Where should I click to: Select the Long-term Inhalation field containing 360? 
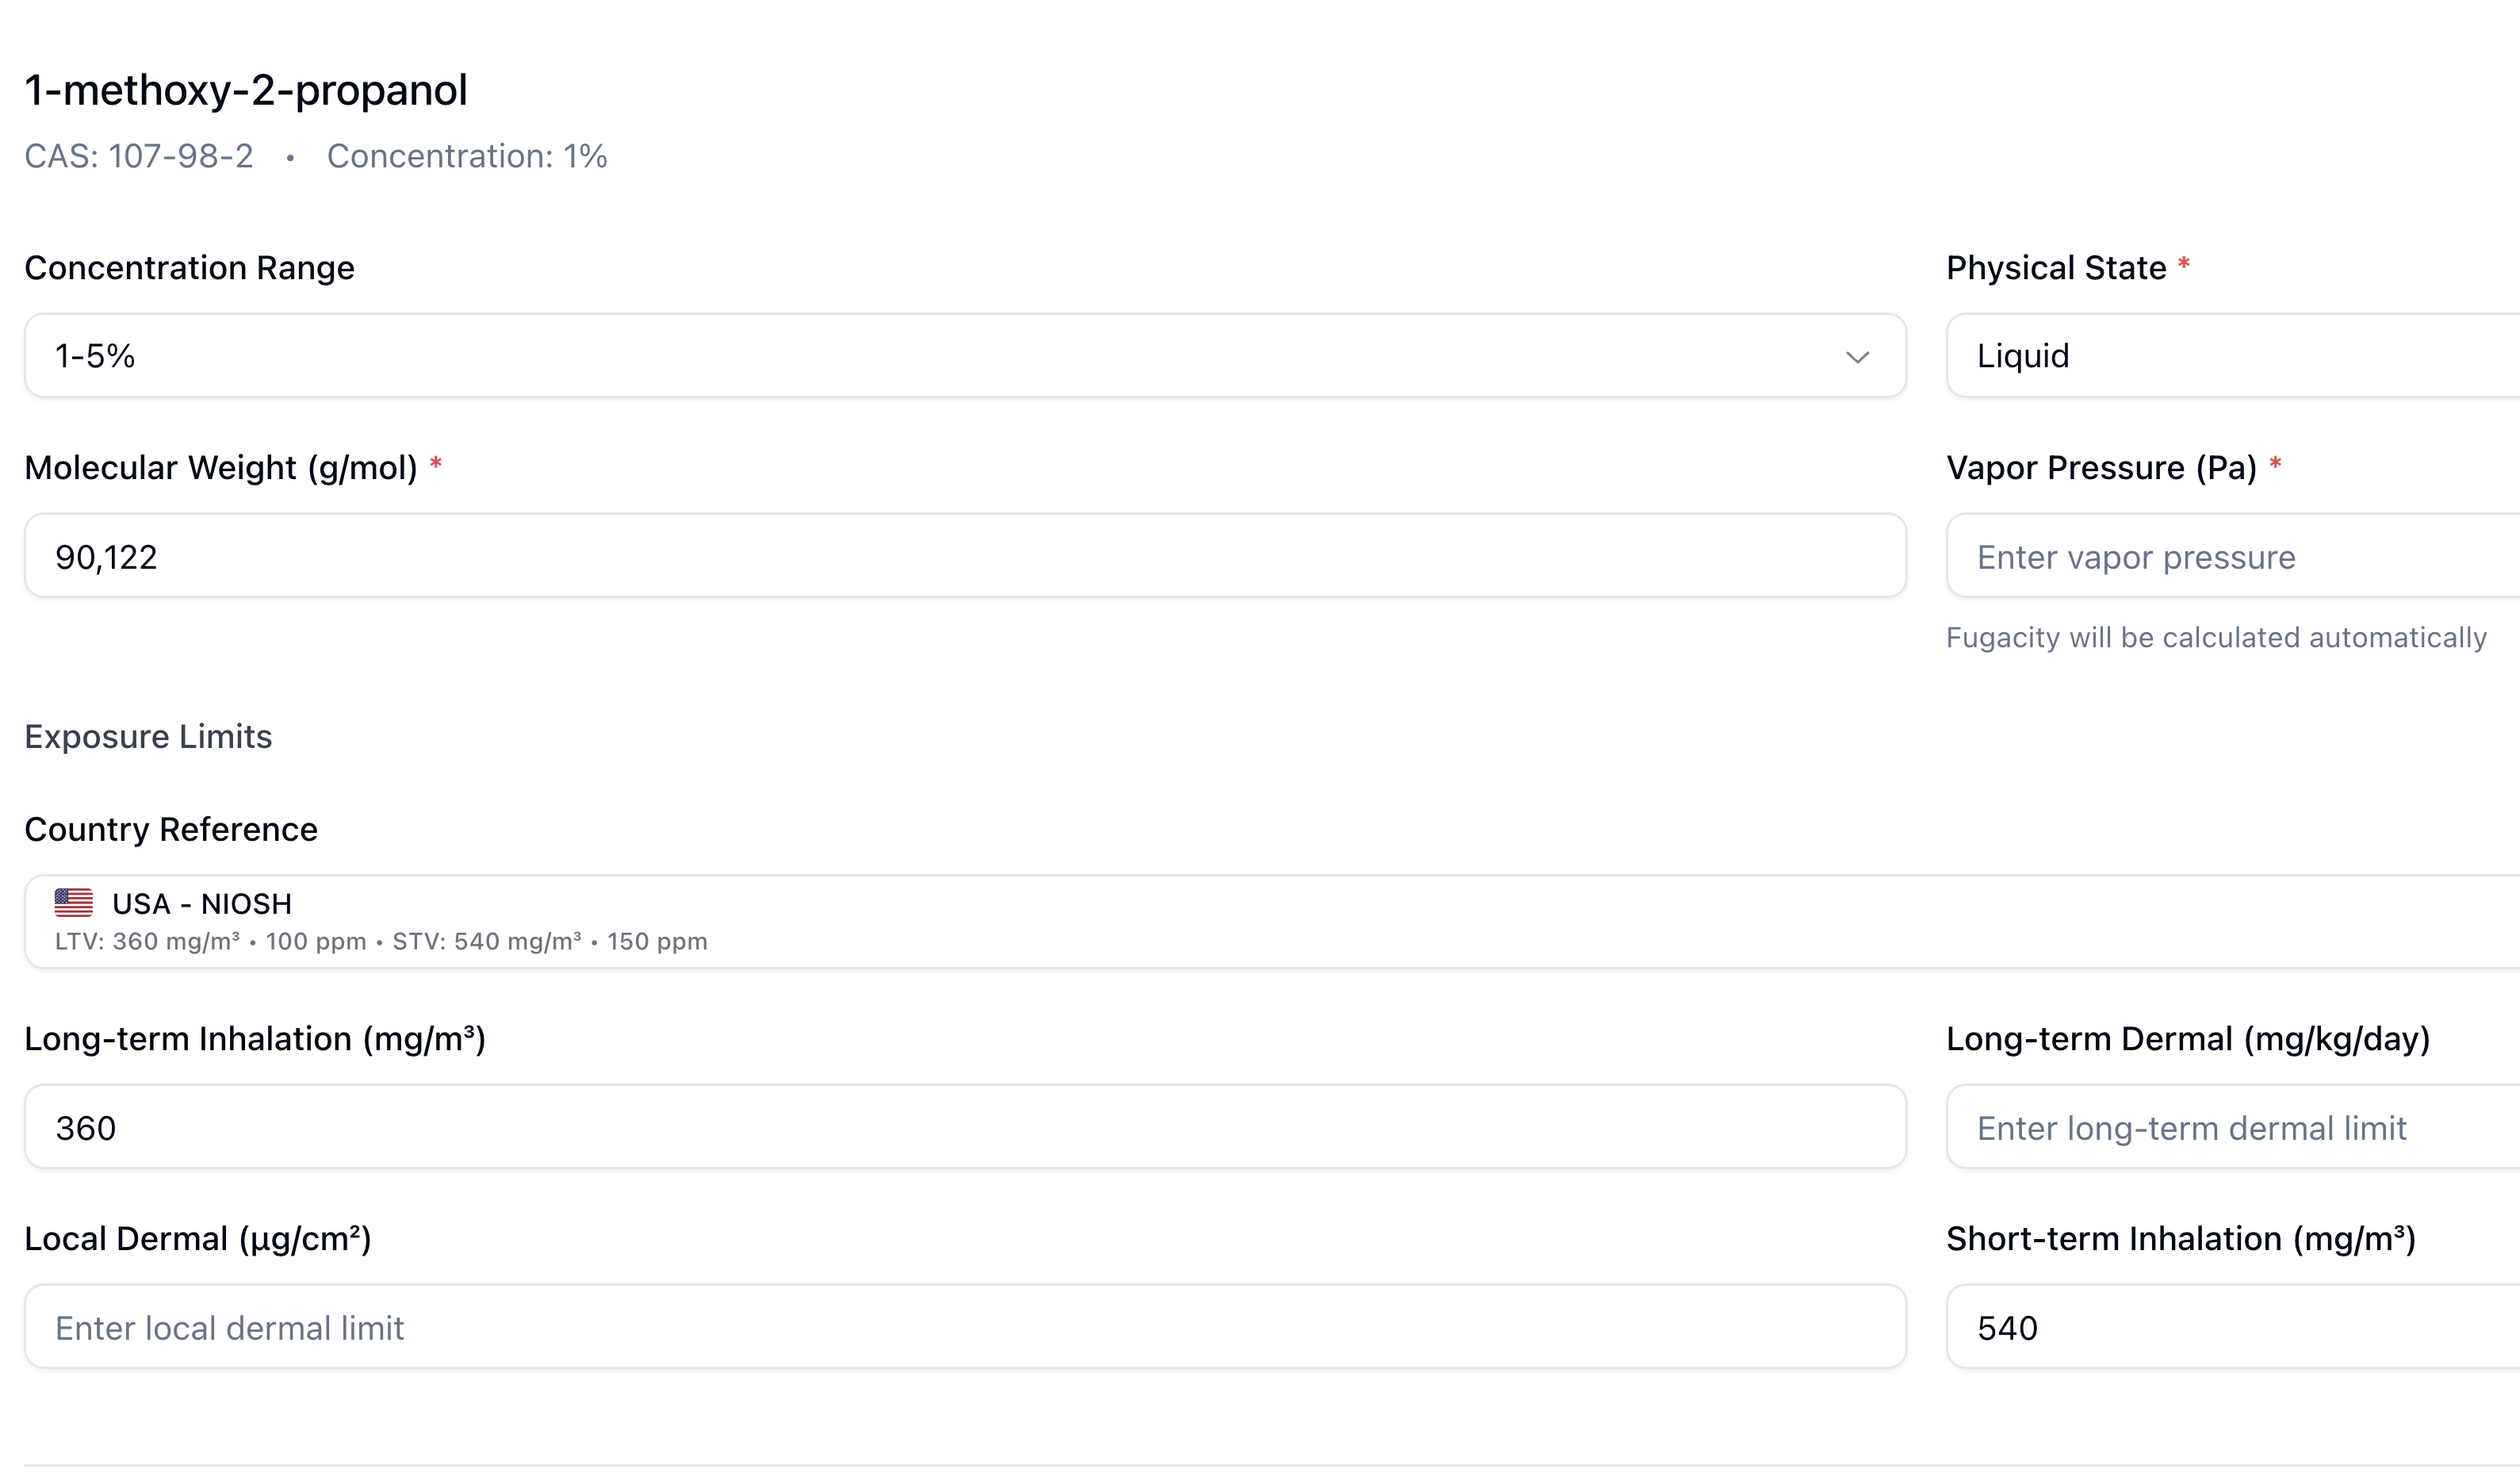(965, 1127)
